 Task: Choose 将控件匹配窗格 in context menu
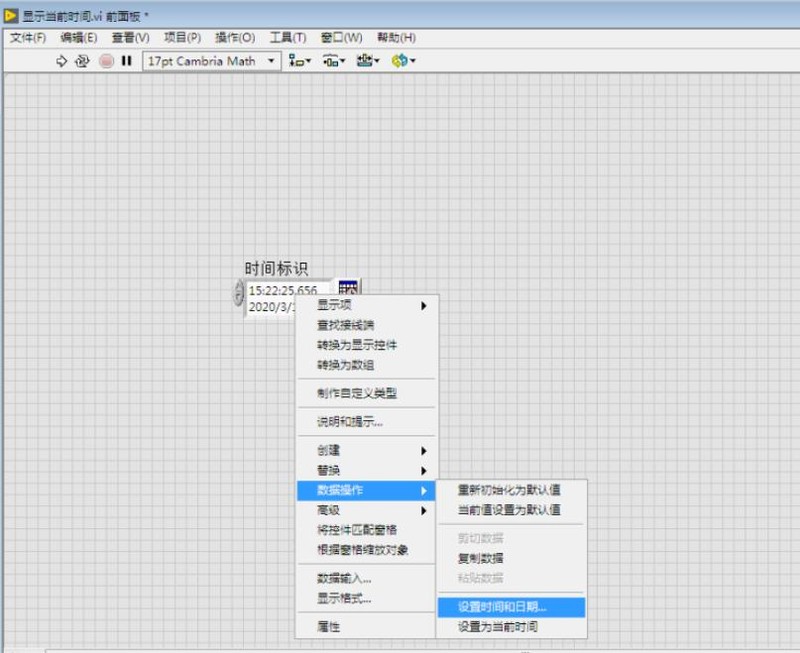(366, 530)
